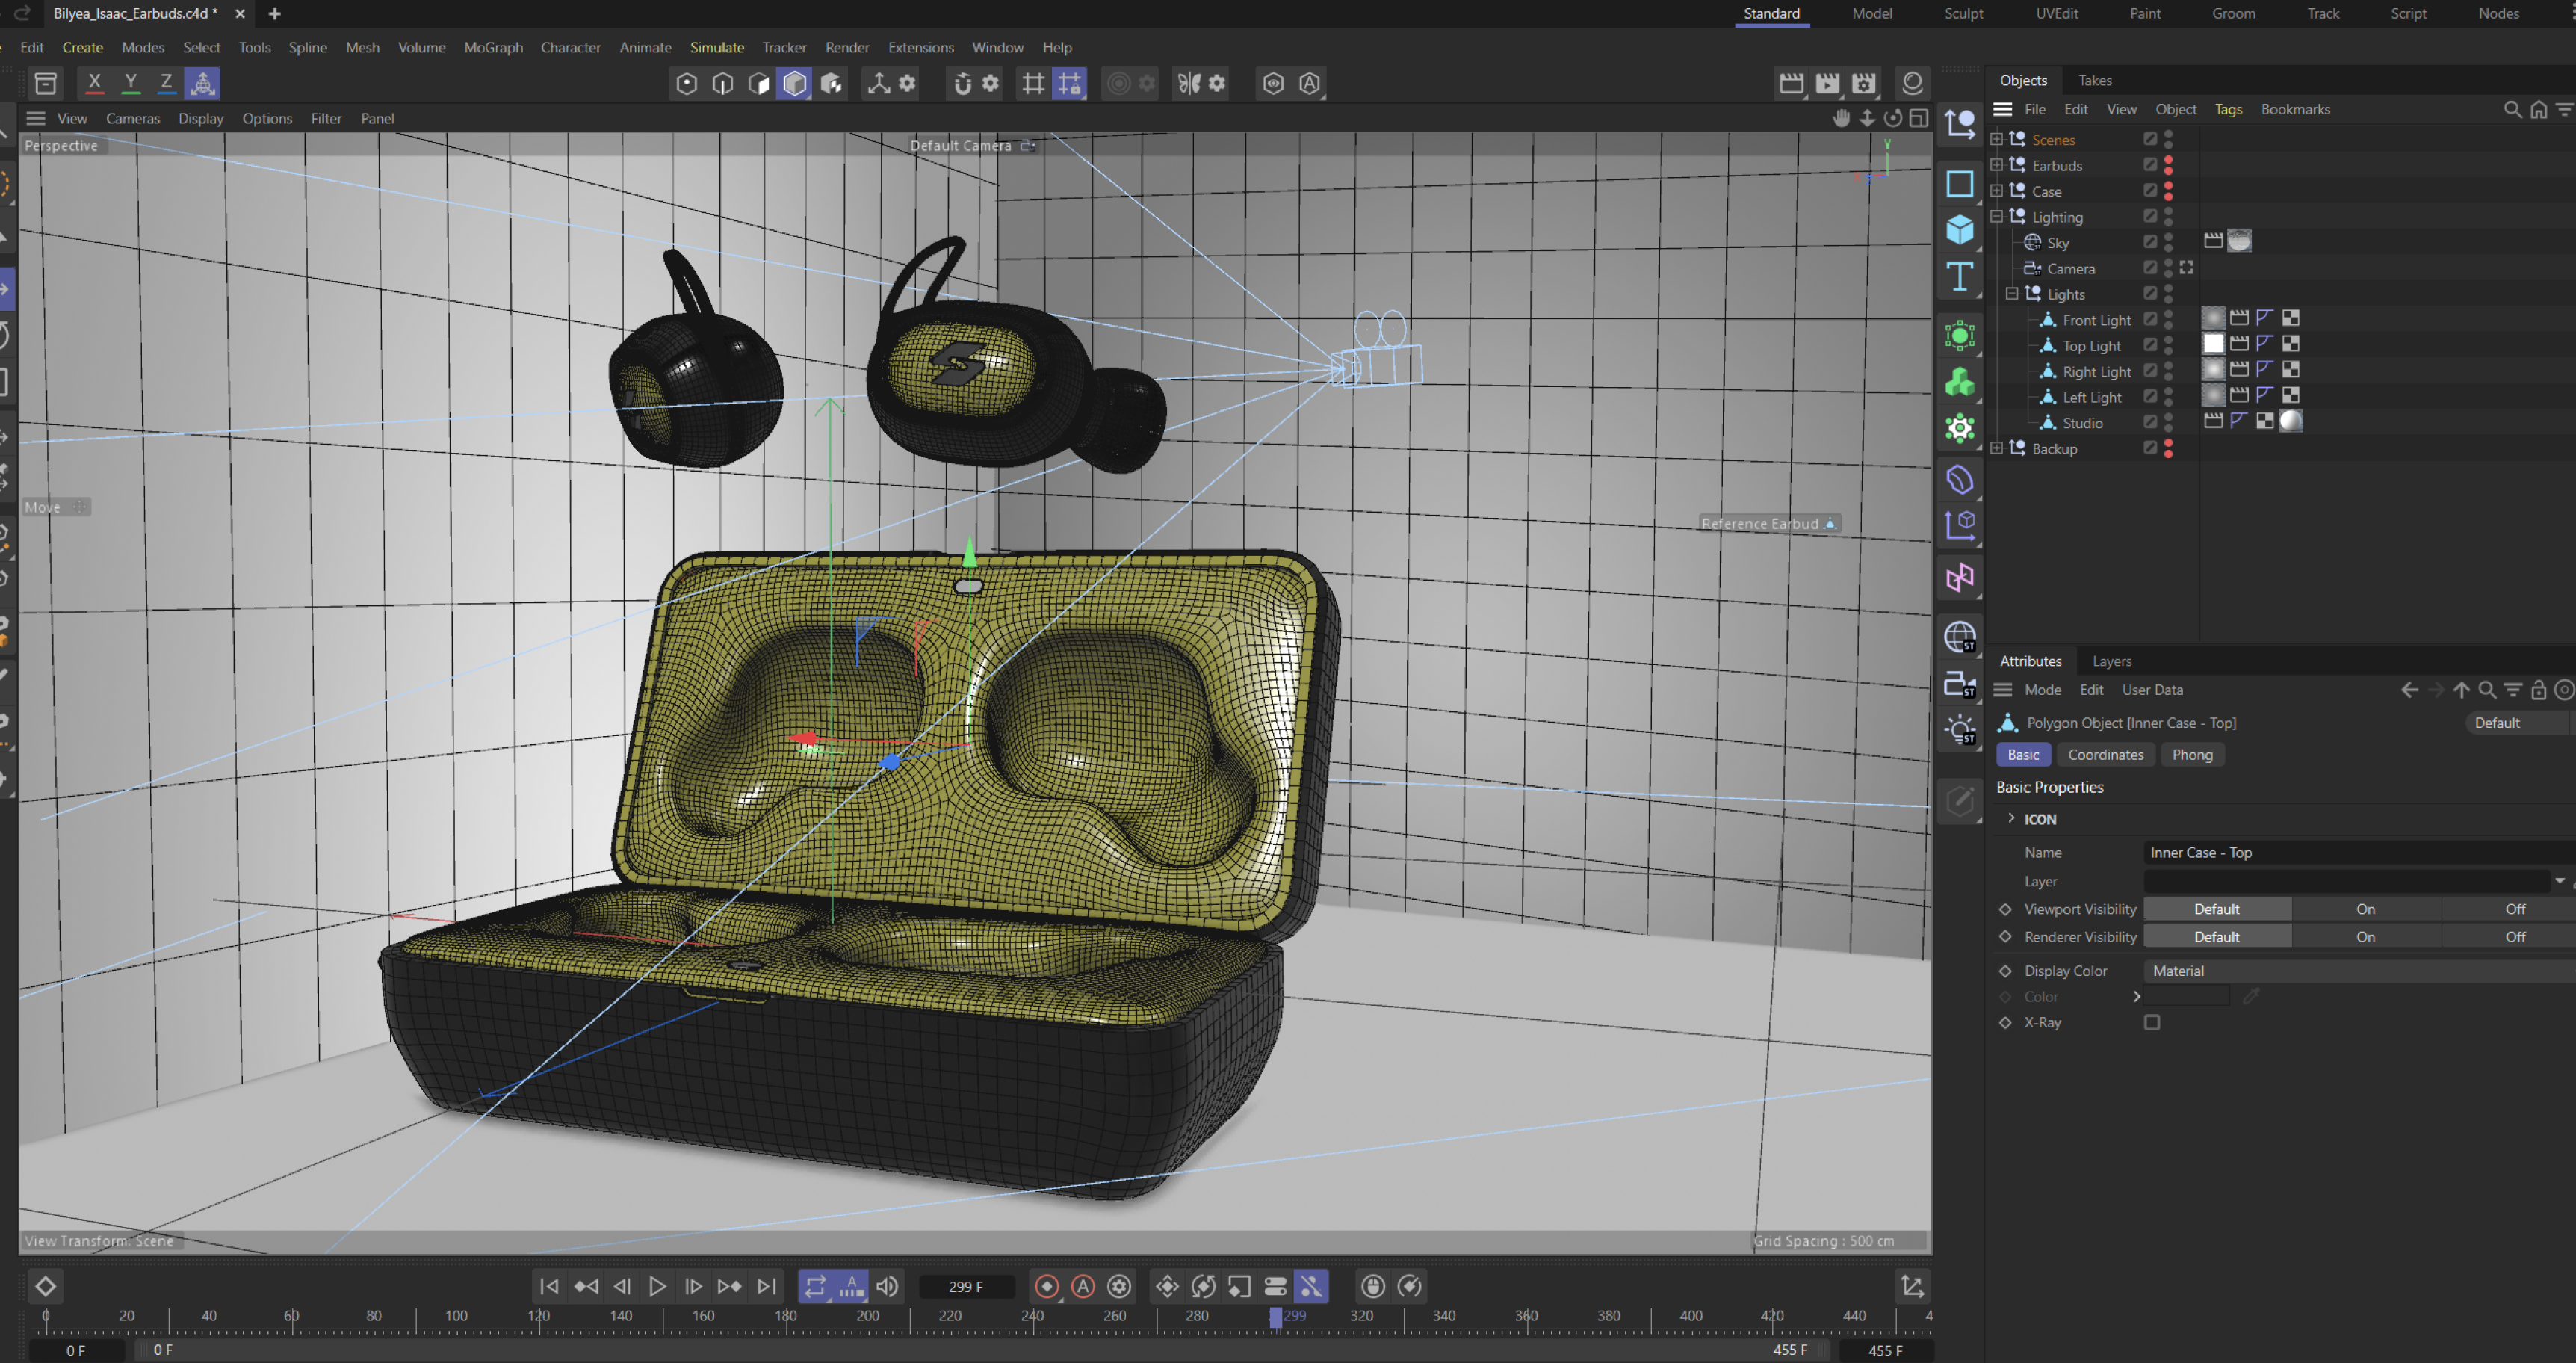The height and width of the screenshot is (1363, 2576).
Task: Click the Record Active Objects icon
Action: coord(1046,1286)
